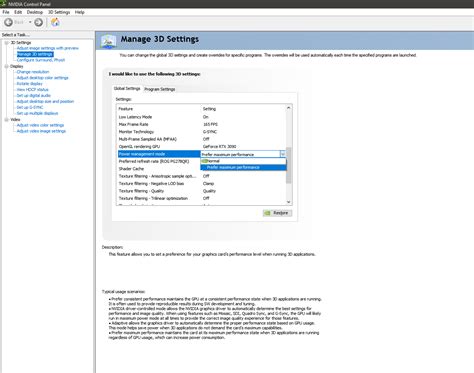Select Multi-Frame Sampled AA (MFAA) row

pos(202,139)
